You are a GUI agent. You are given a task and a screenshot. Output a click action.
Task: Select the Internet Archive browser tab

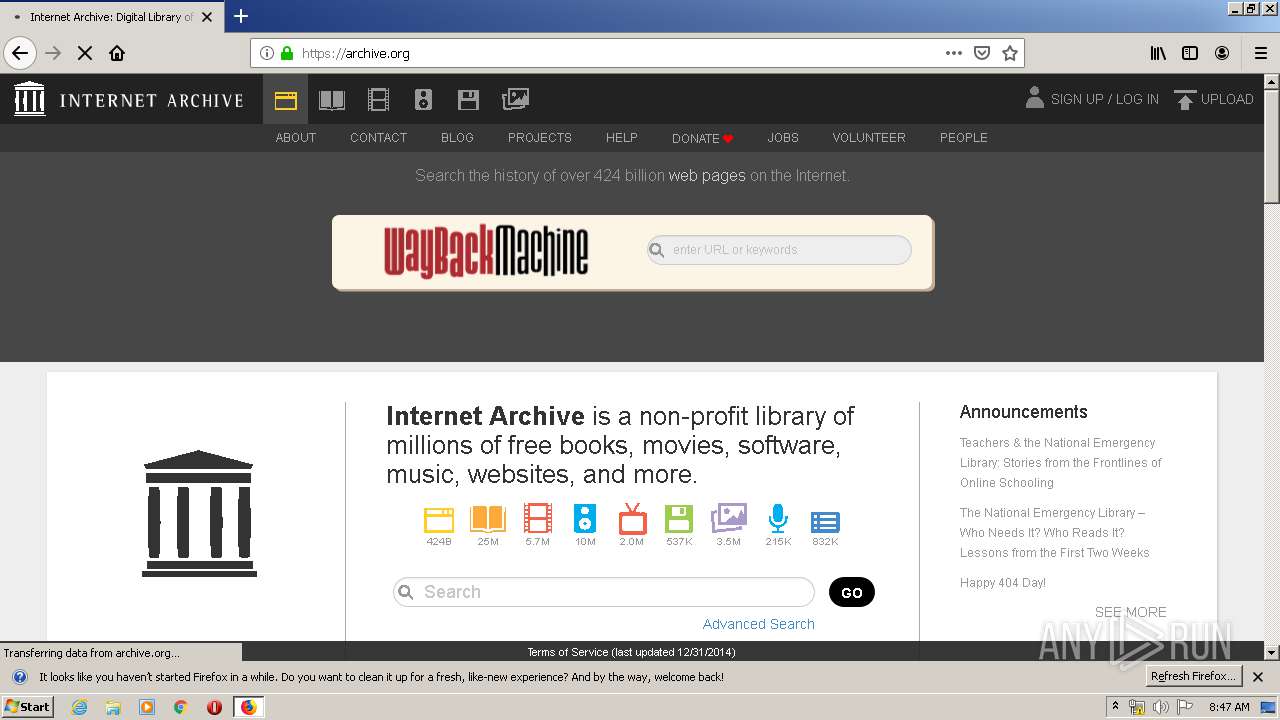coord(112,17)
